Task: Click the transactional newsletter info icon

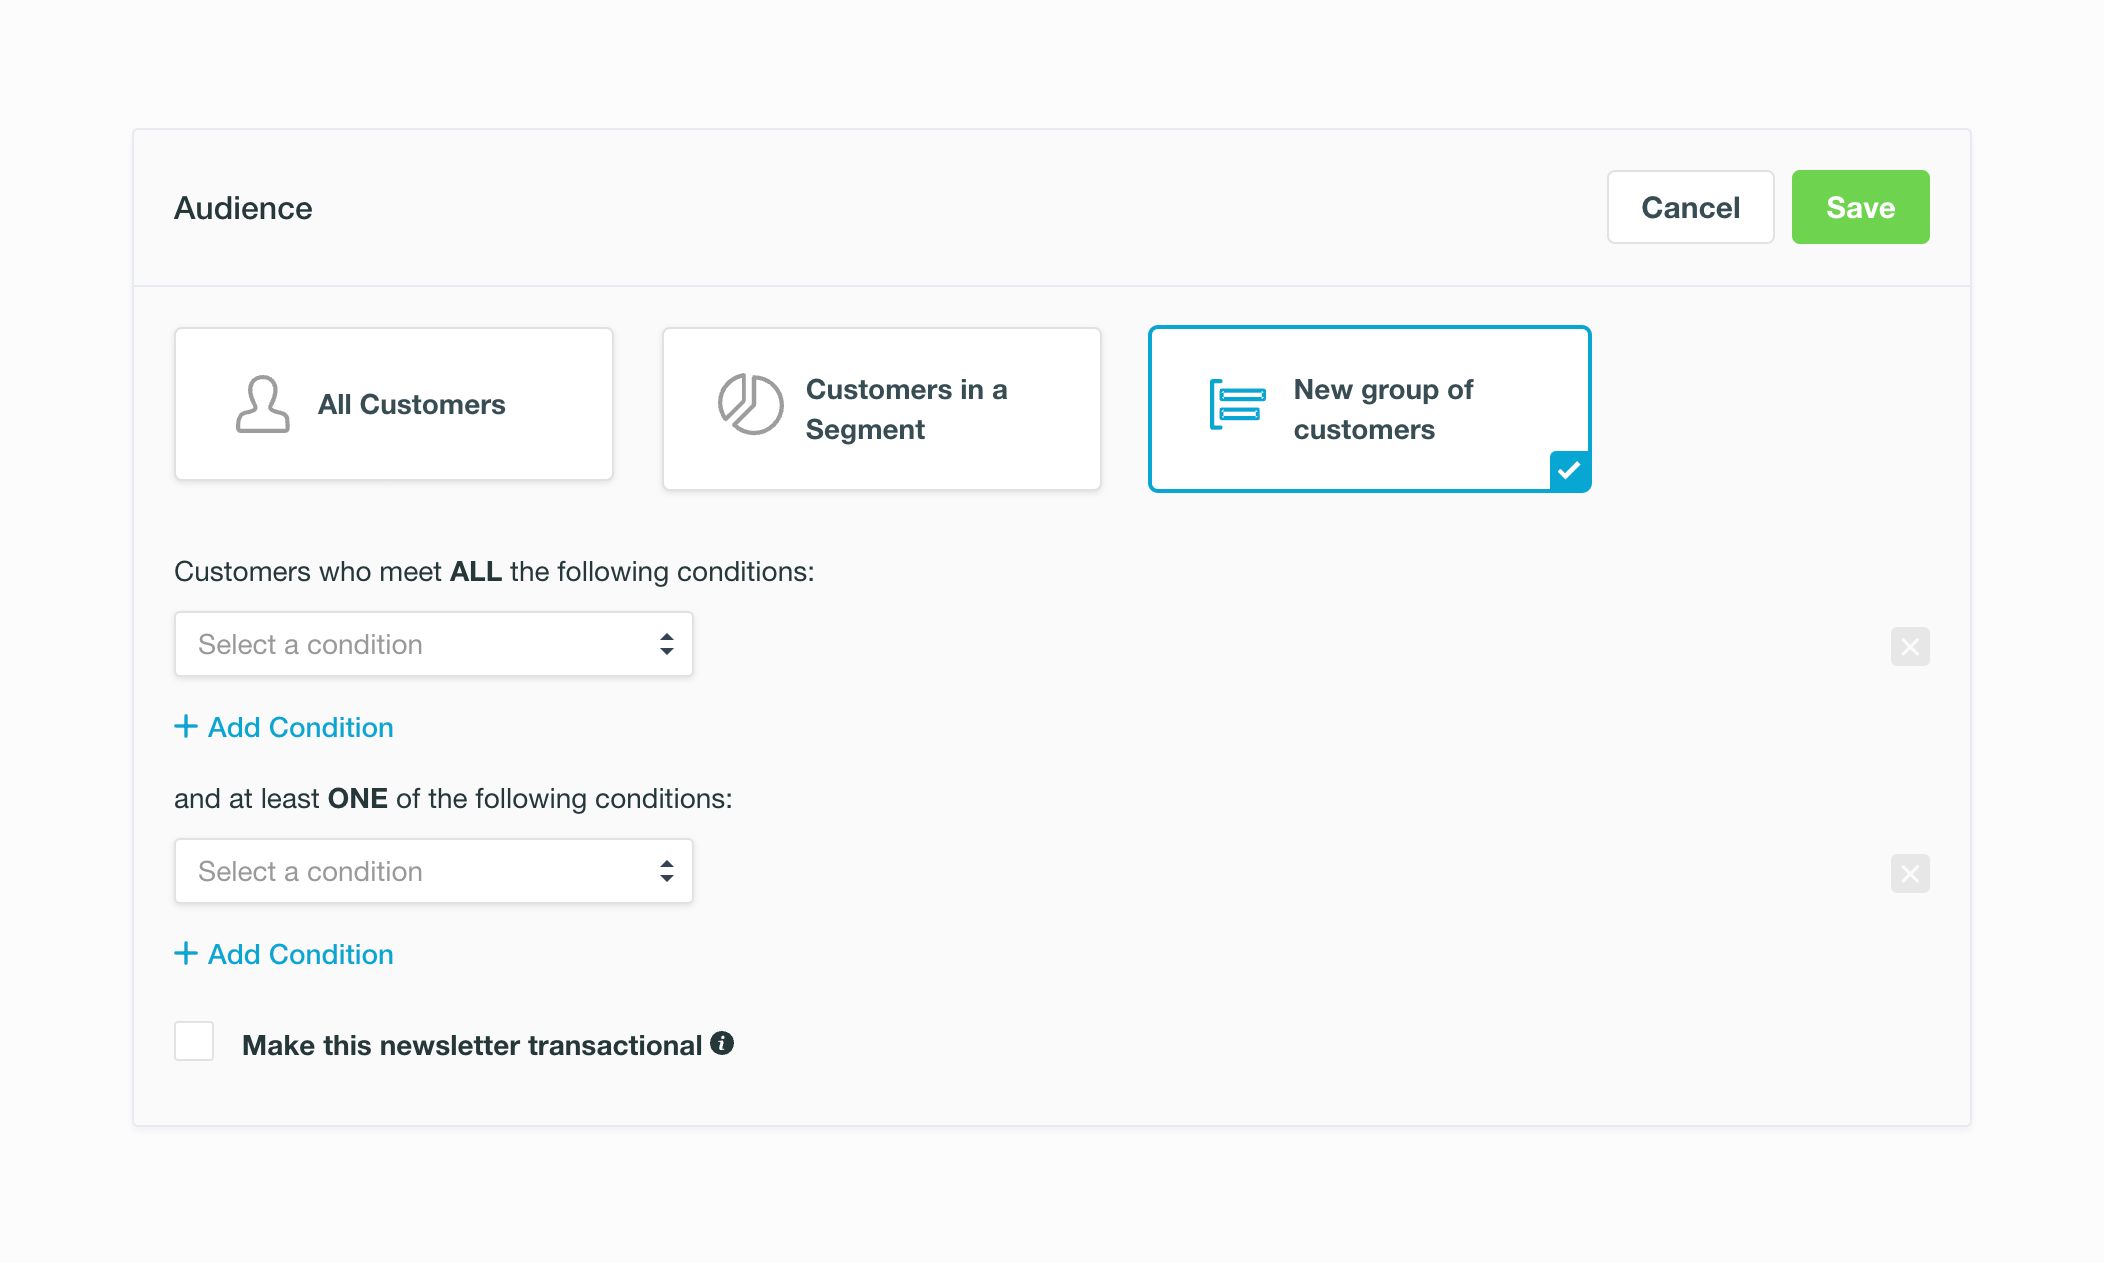Action: click(722, 1043)
